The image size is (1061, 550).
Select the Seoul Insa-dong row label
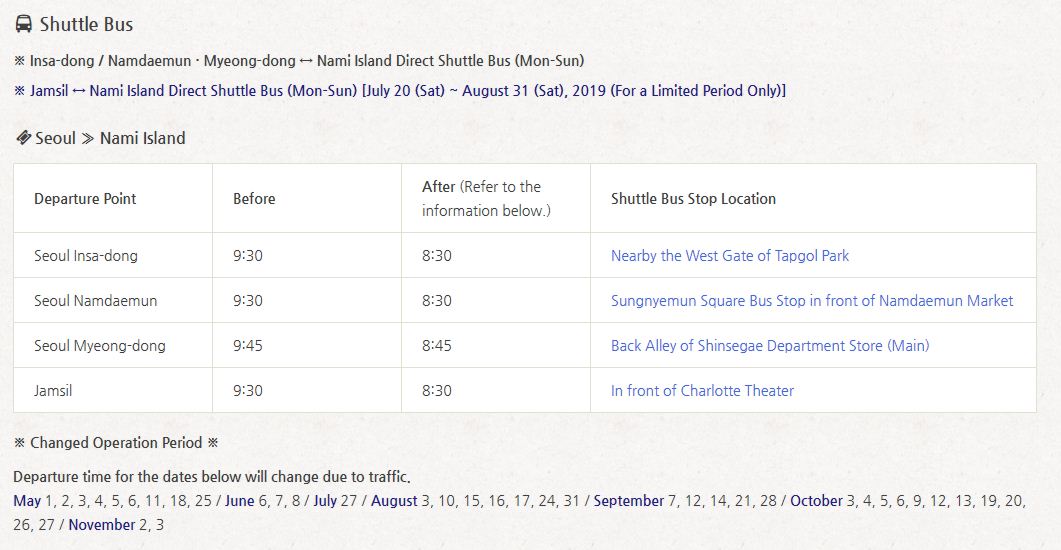(x=86, y=256)
